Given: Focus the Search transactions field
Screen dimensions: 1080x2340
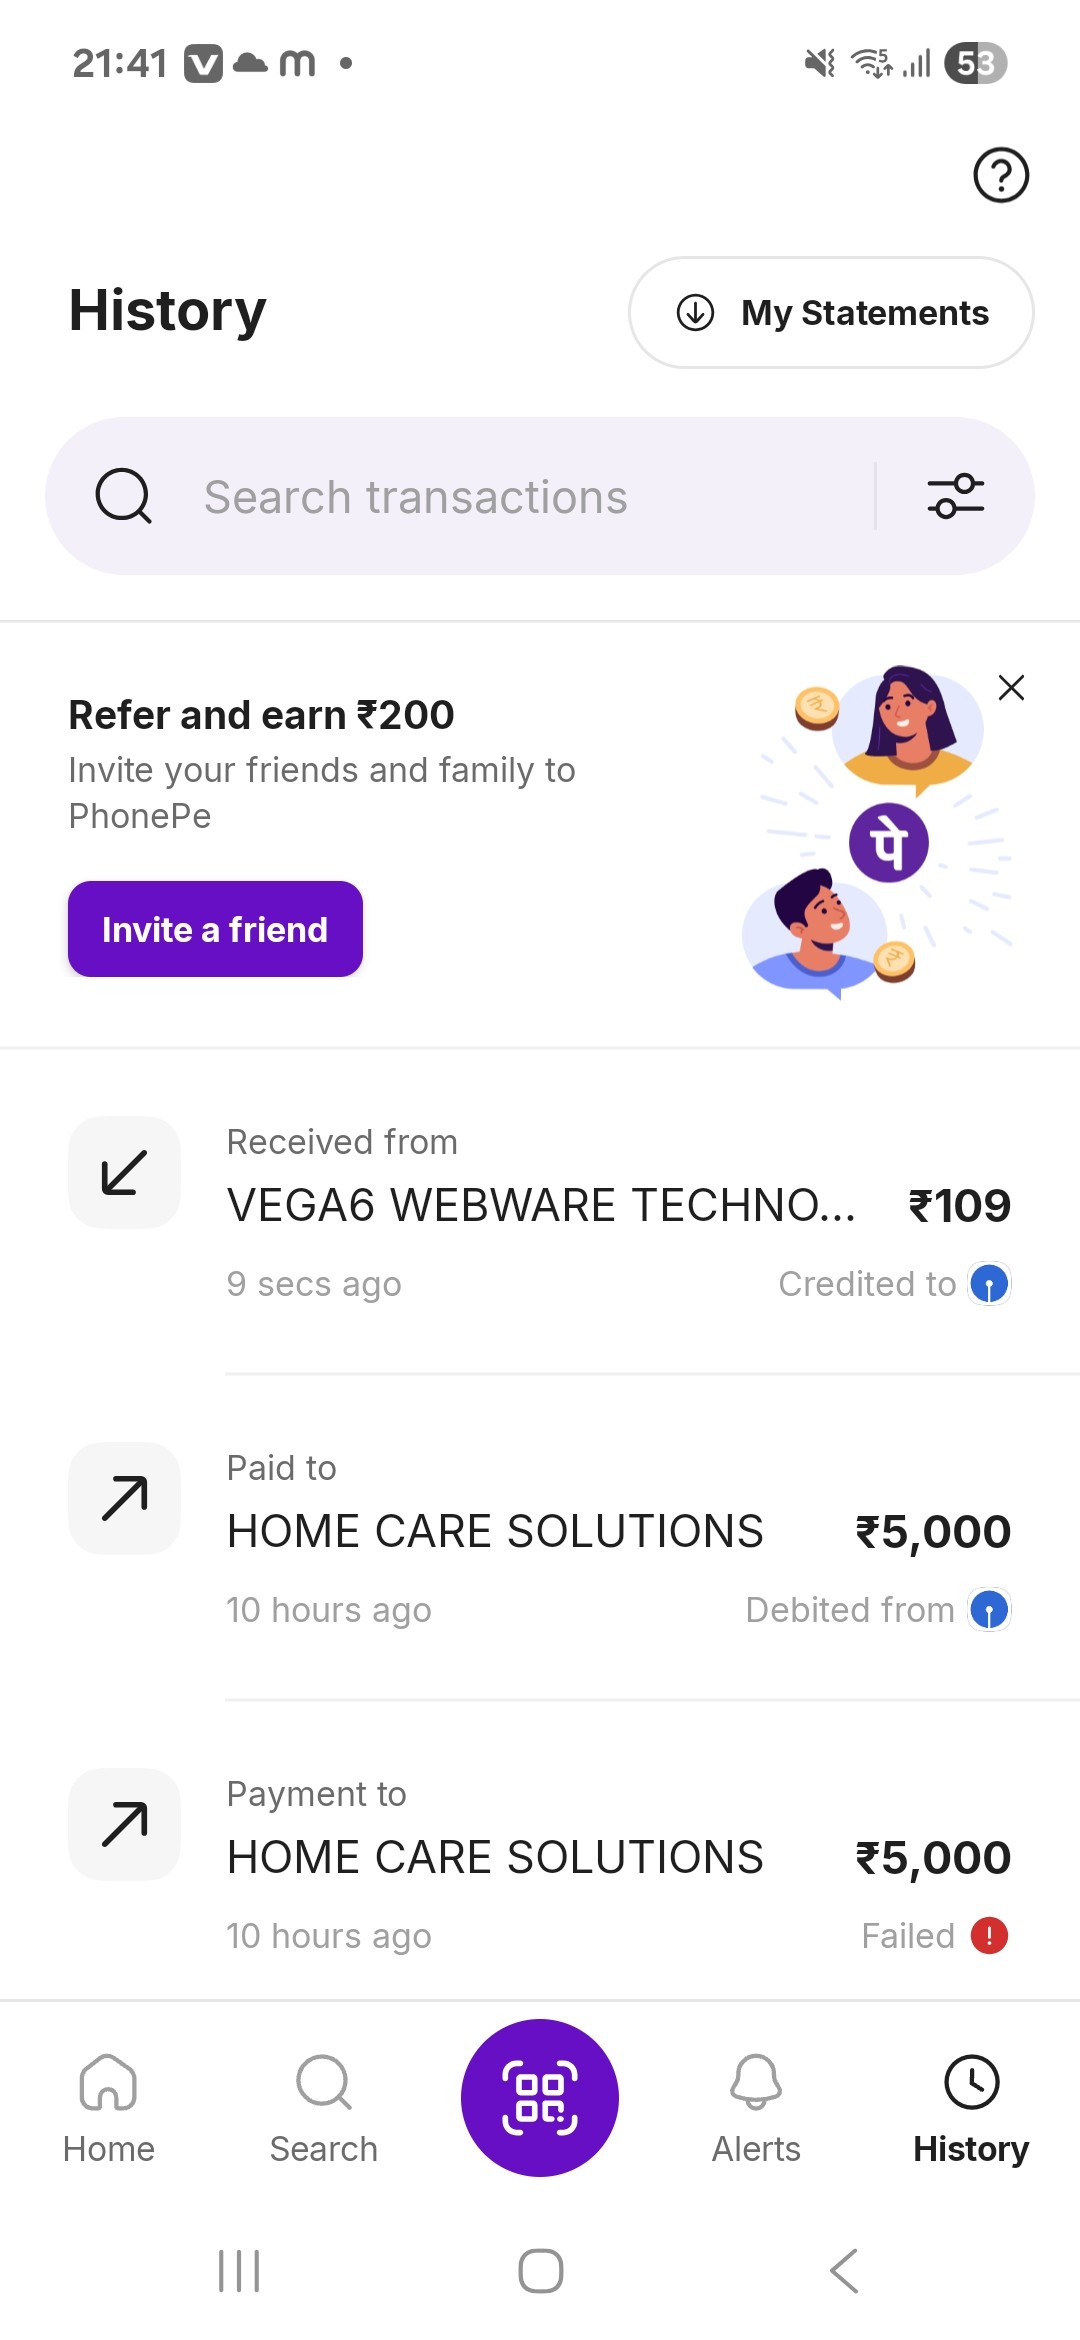Looking at the screenshot, I should tap(520, 497).
